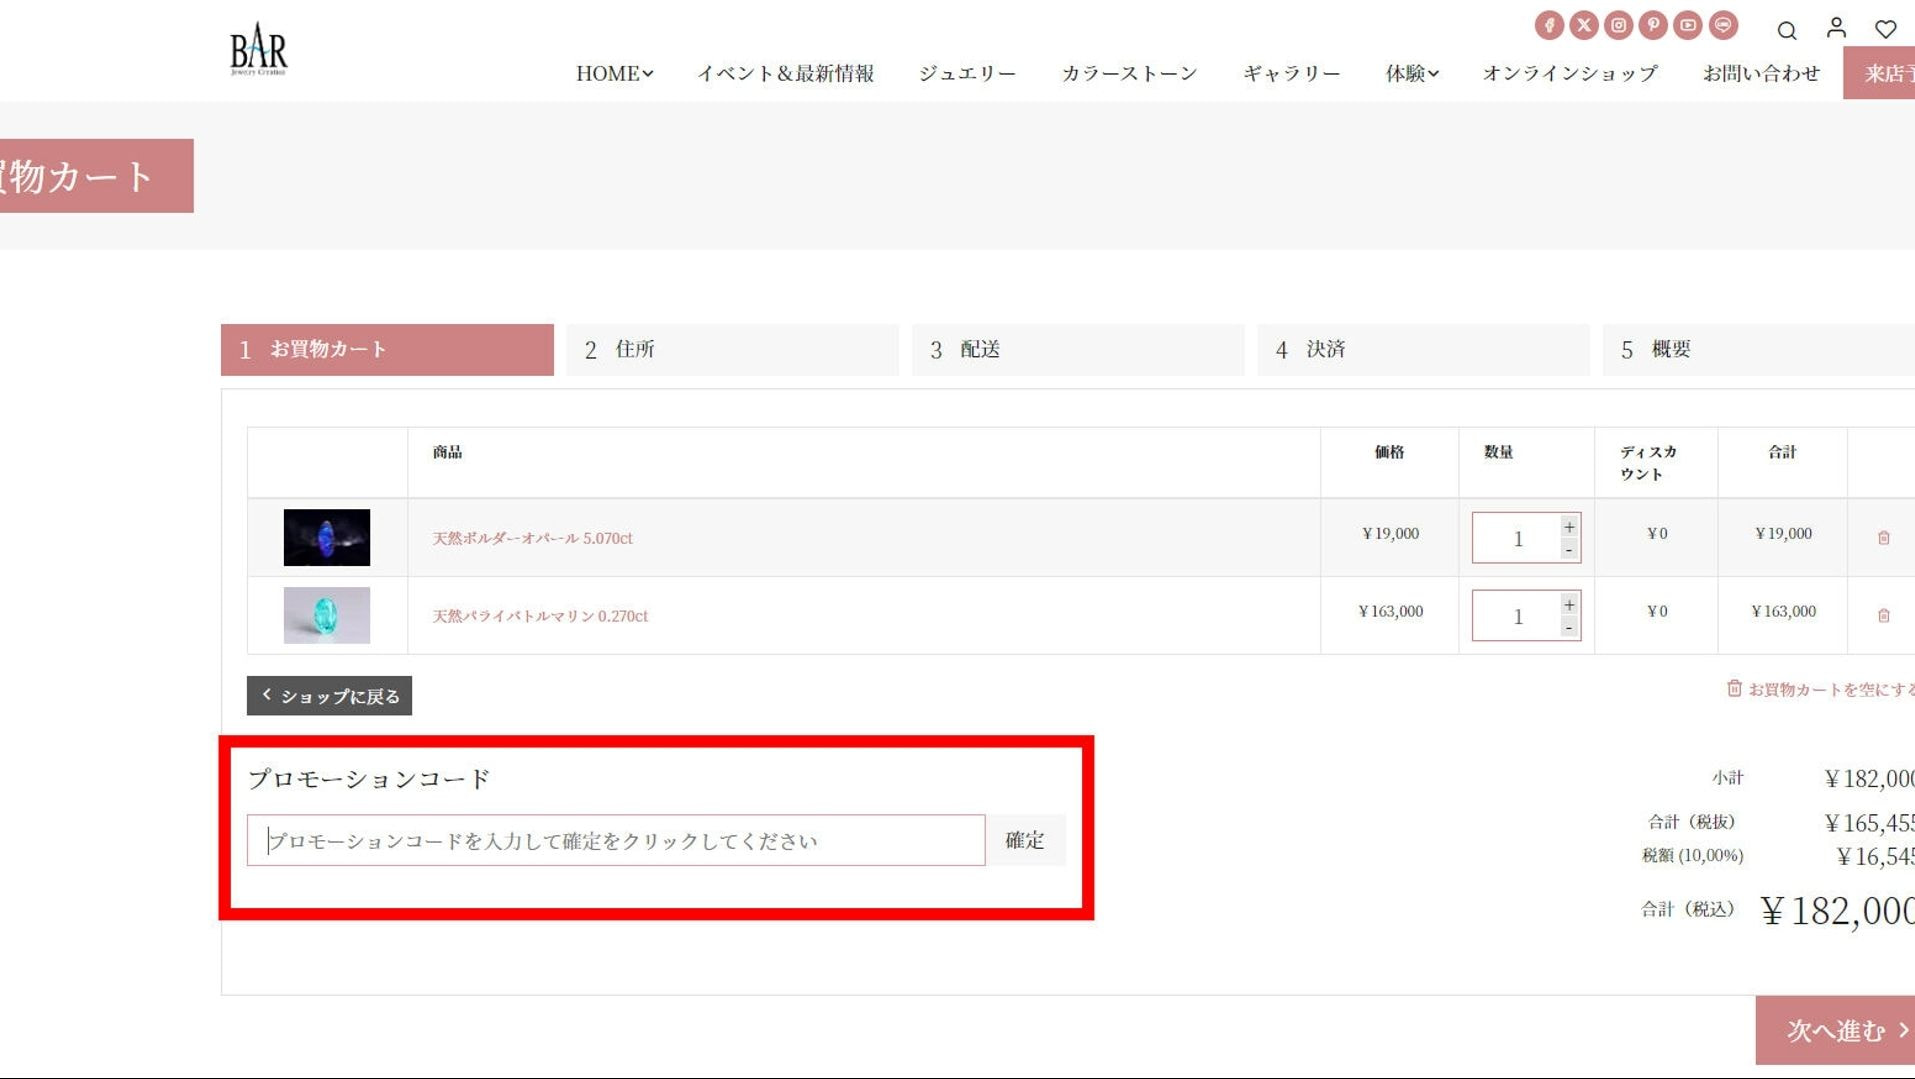This screenshot has width=1915, height=1079.
Task: Click the 合計（税込） label
Action: [x=1688, y=909]
